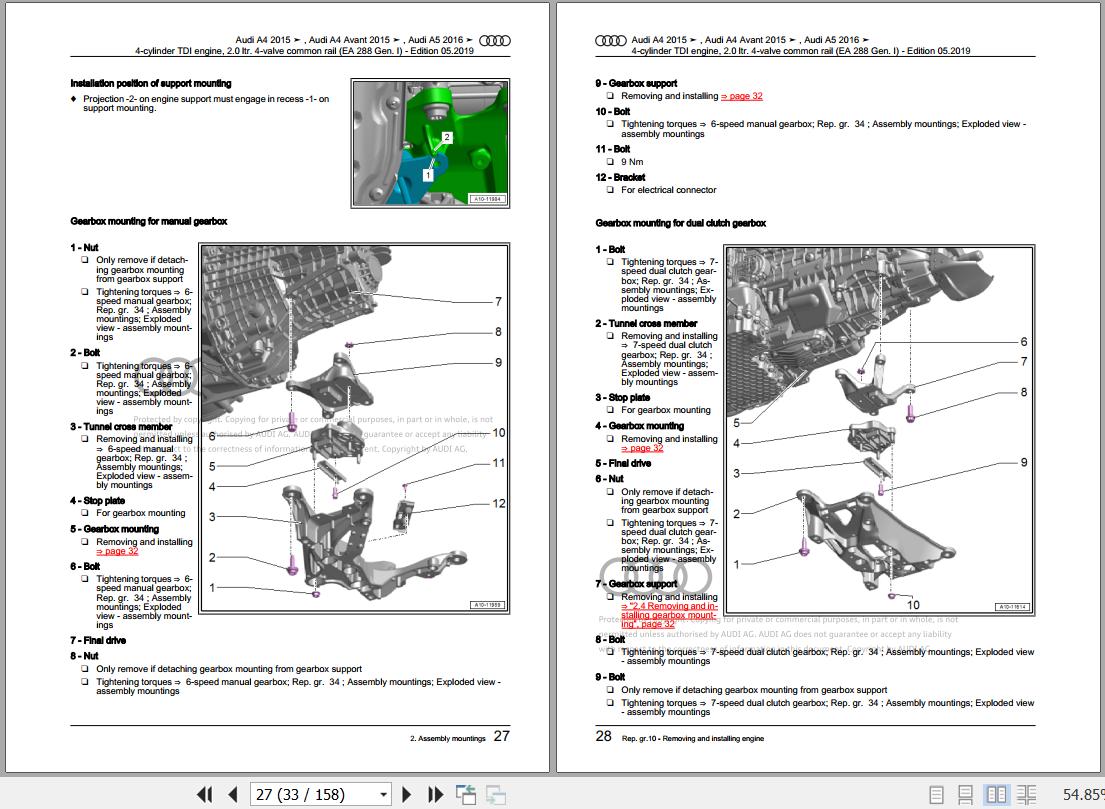Click callout number 12 in manual gearbox diagram
This screenshot has height=809, width=1105.
coord(499,504)
